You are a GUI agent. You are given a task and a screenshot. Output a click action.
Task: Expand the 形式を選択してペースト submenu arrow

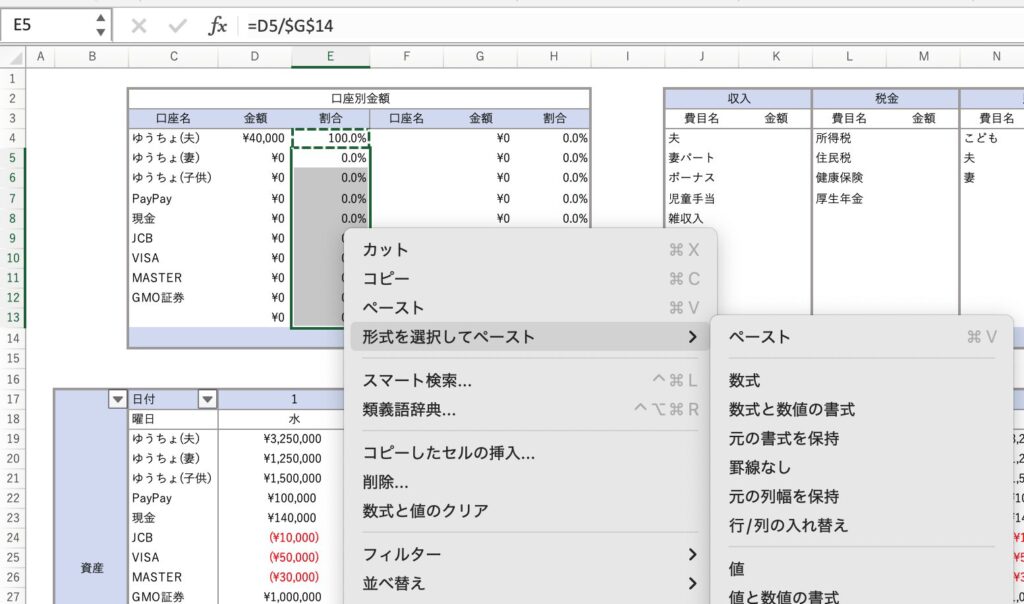coord(692,337)
